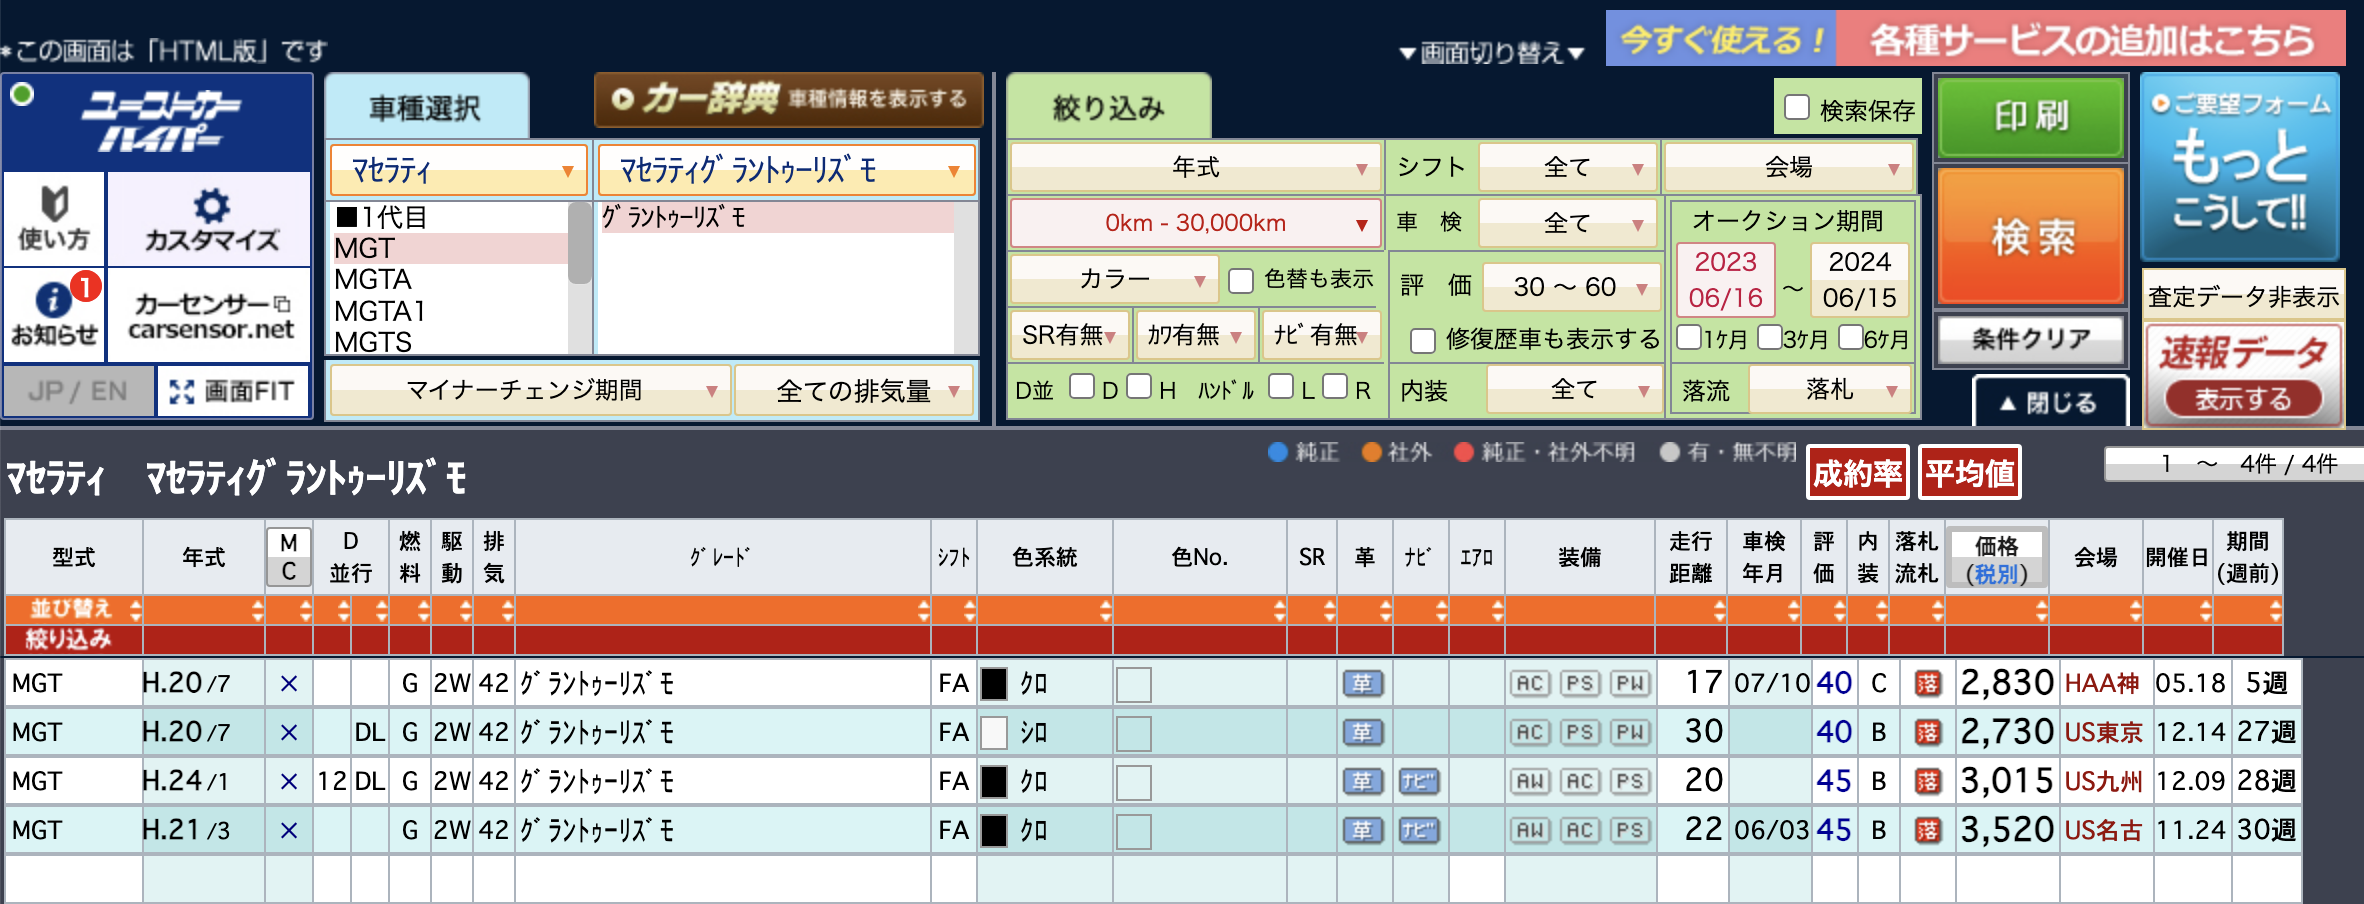Open the 0km - 30,000km mileage dropdown

pos(1195,223)
